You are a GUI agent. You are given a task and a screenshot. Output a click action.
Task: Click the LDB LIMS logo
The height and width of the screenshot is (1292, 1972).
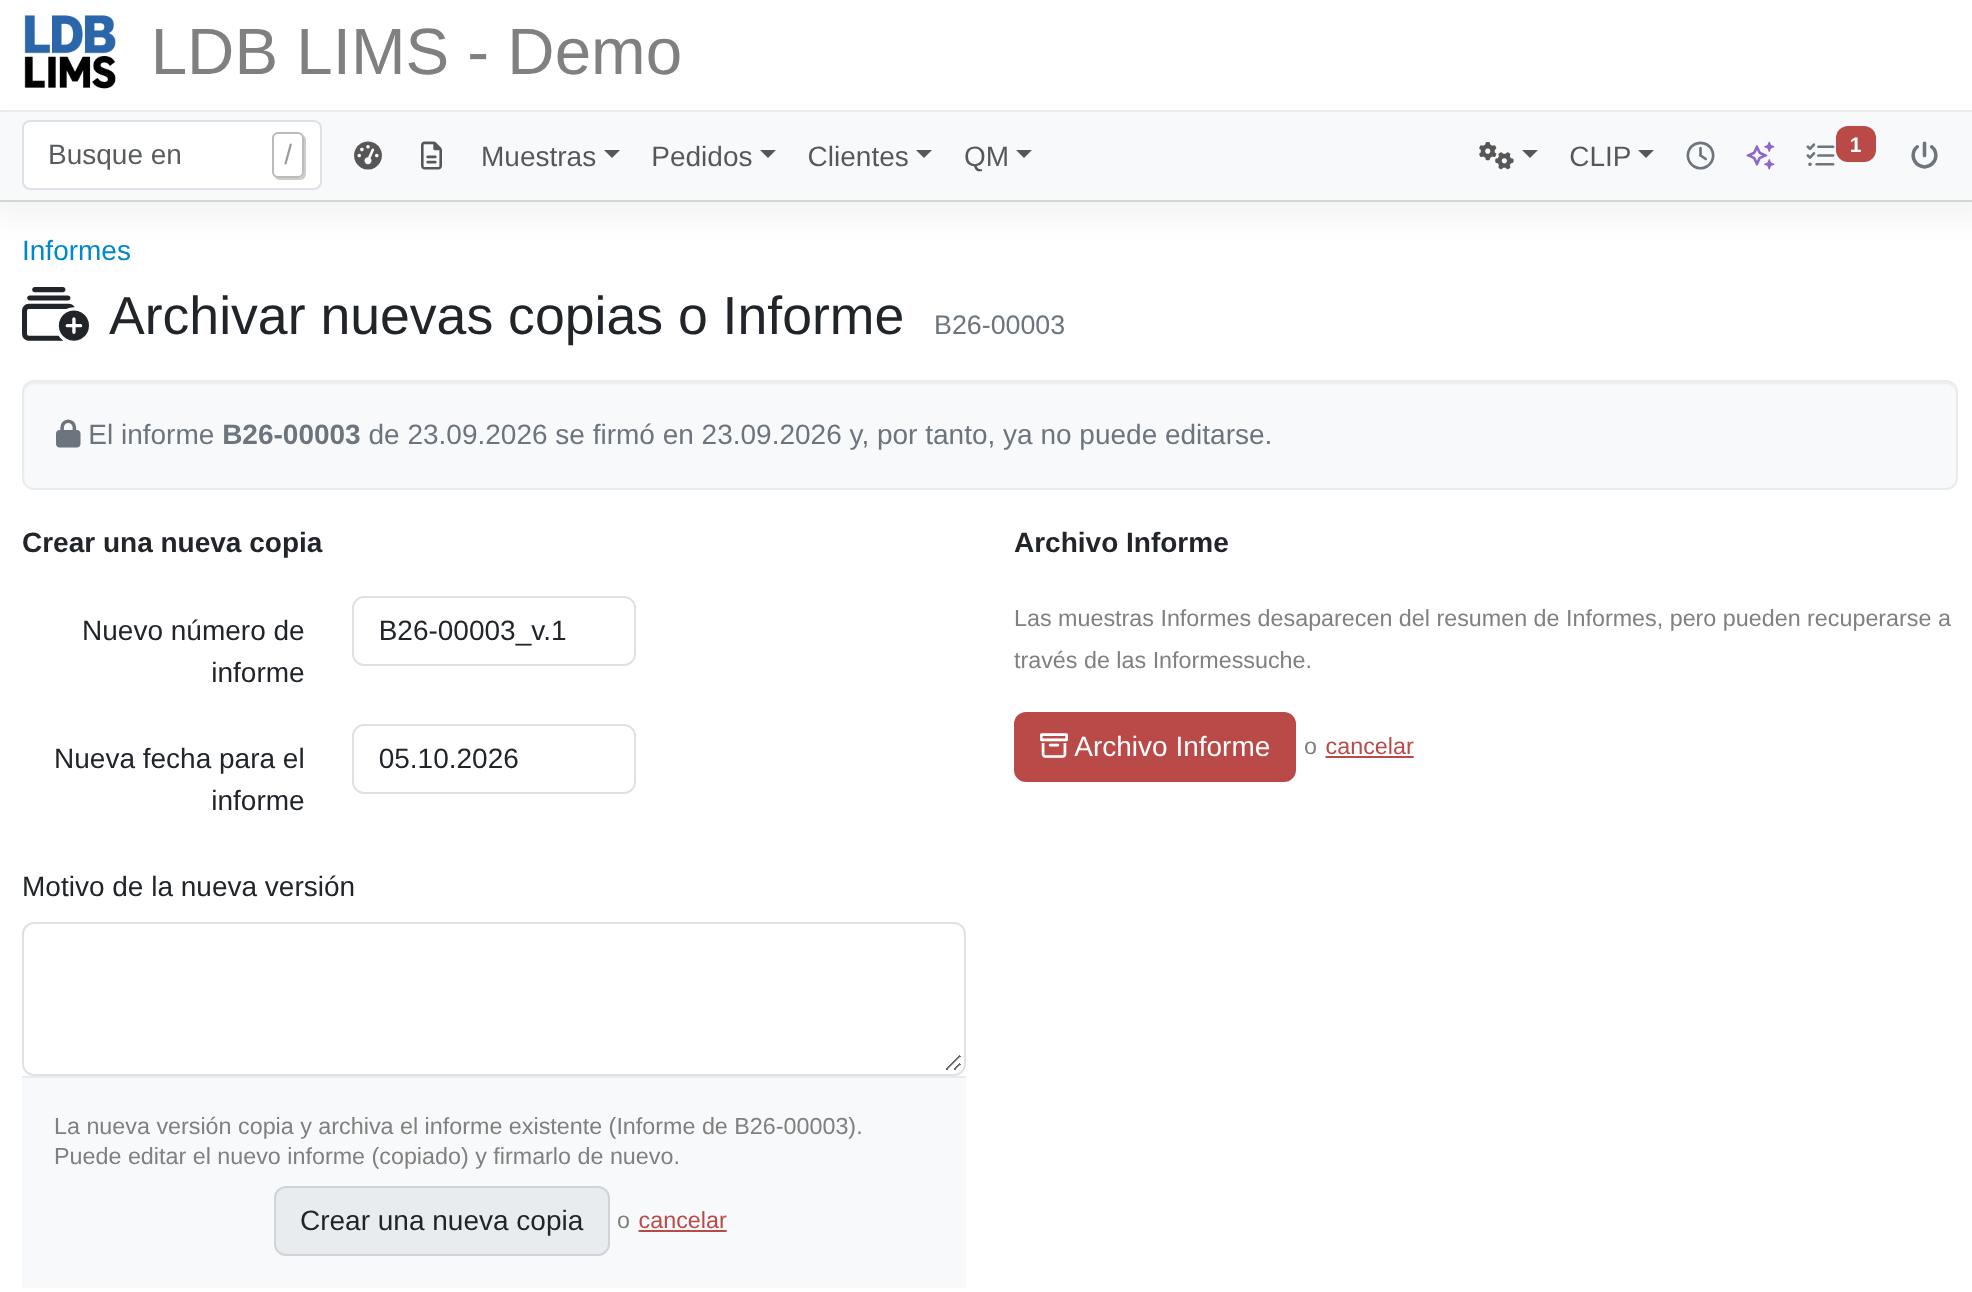tap(70, 52)
